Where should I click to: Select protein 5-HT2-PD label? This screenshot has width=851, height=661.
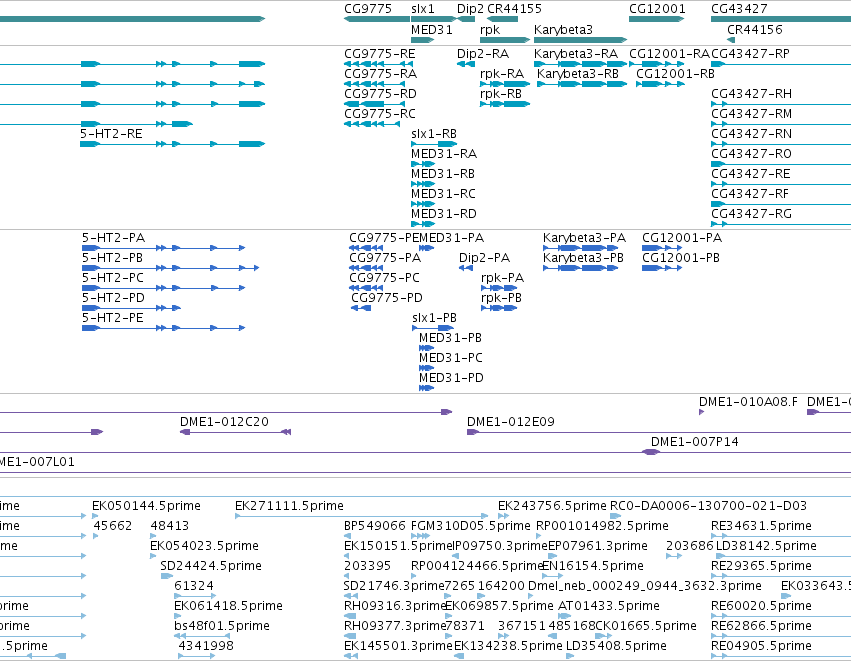pyautogui.click(x=113, y=298)
